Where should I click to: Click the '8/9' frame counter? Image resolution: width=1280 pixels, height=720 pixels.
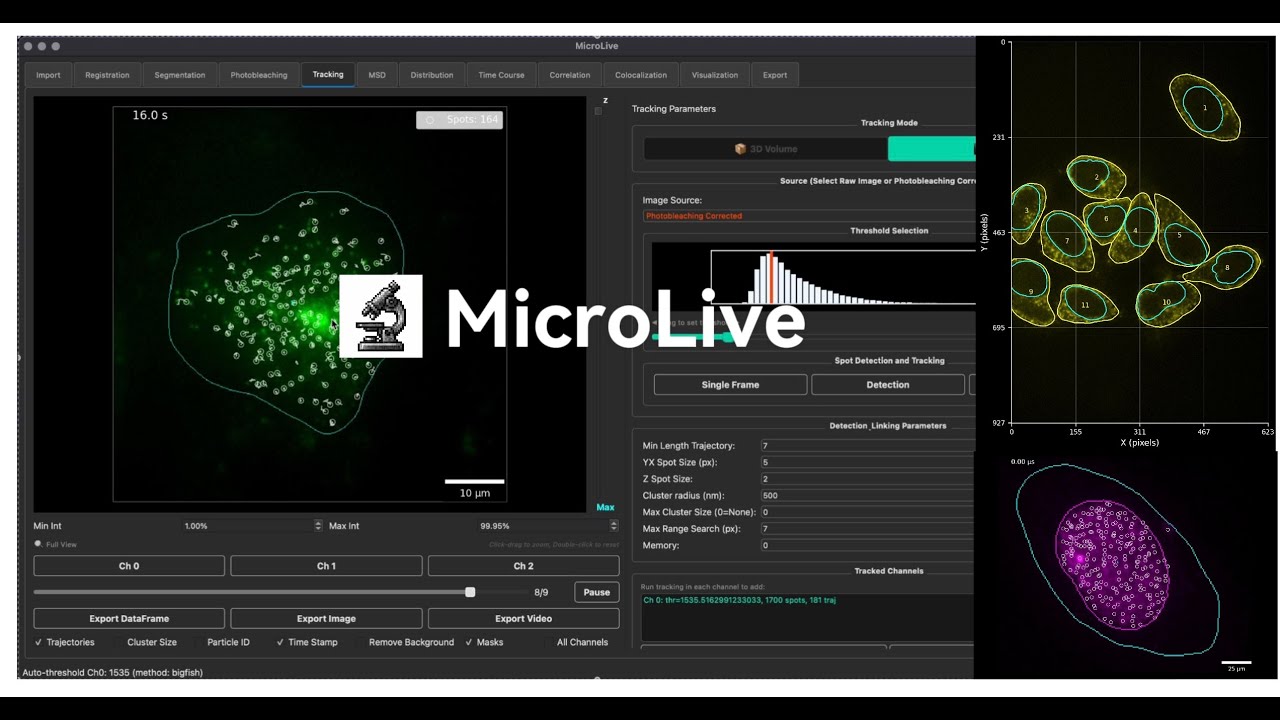541,592
